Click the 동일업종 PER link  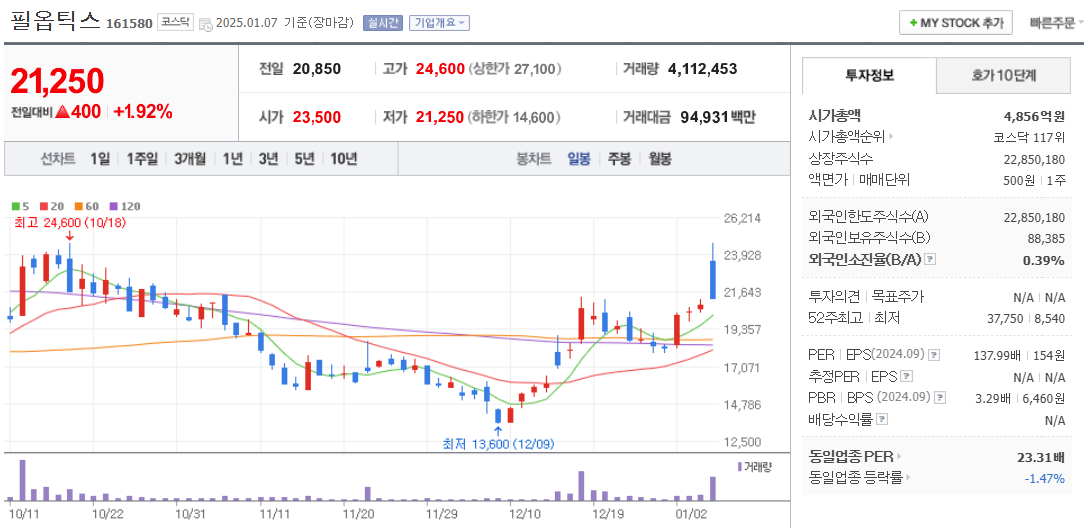pos(850,457)
